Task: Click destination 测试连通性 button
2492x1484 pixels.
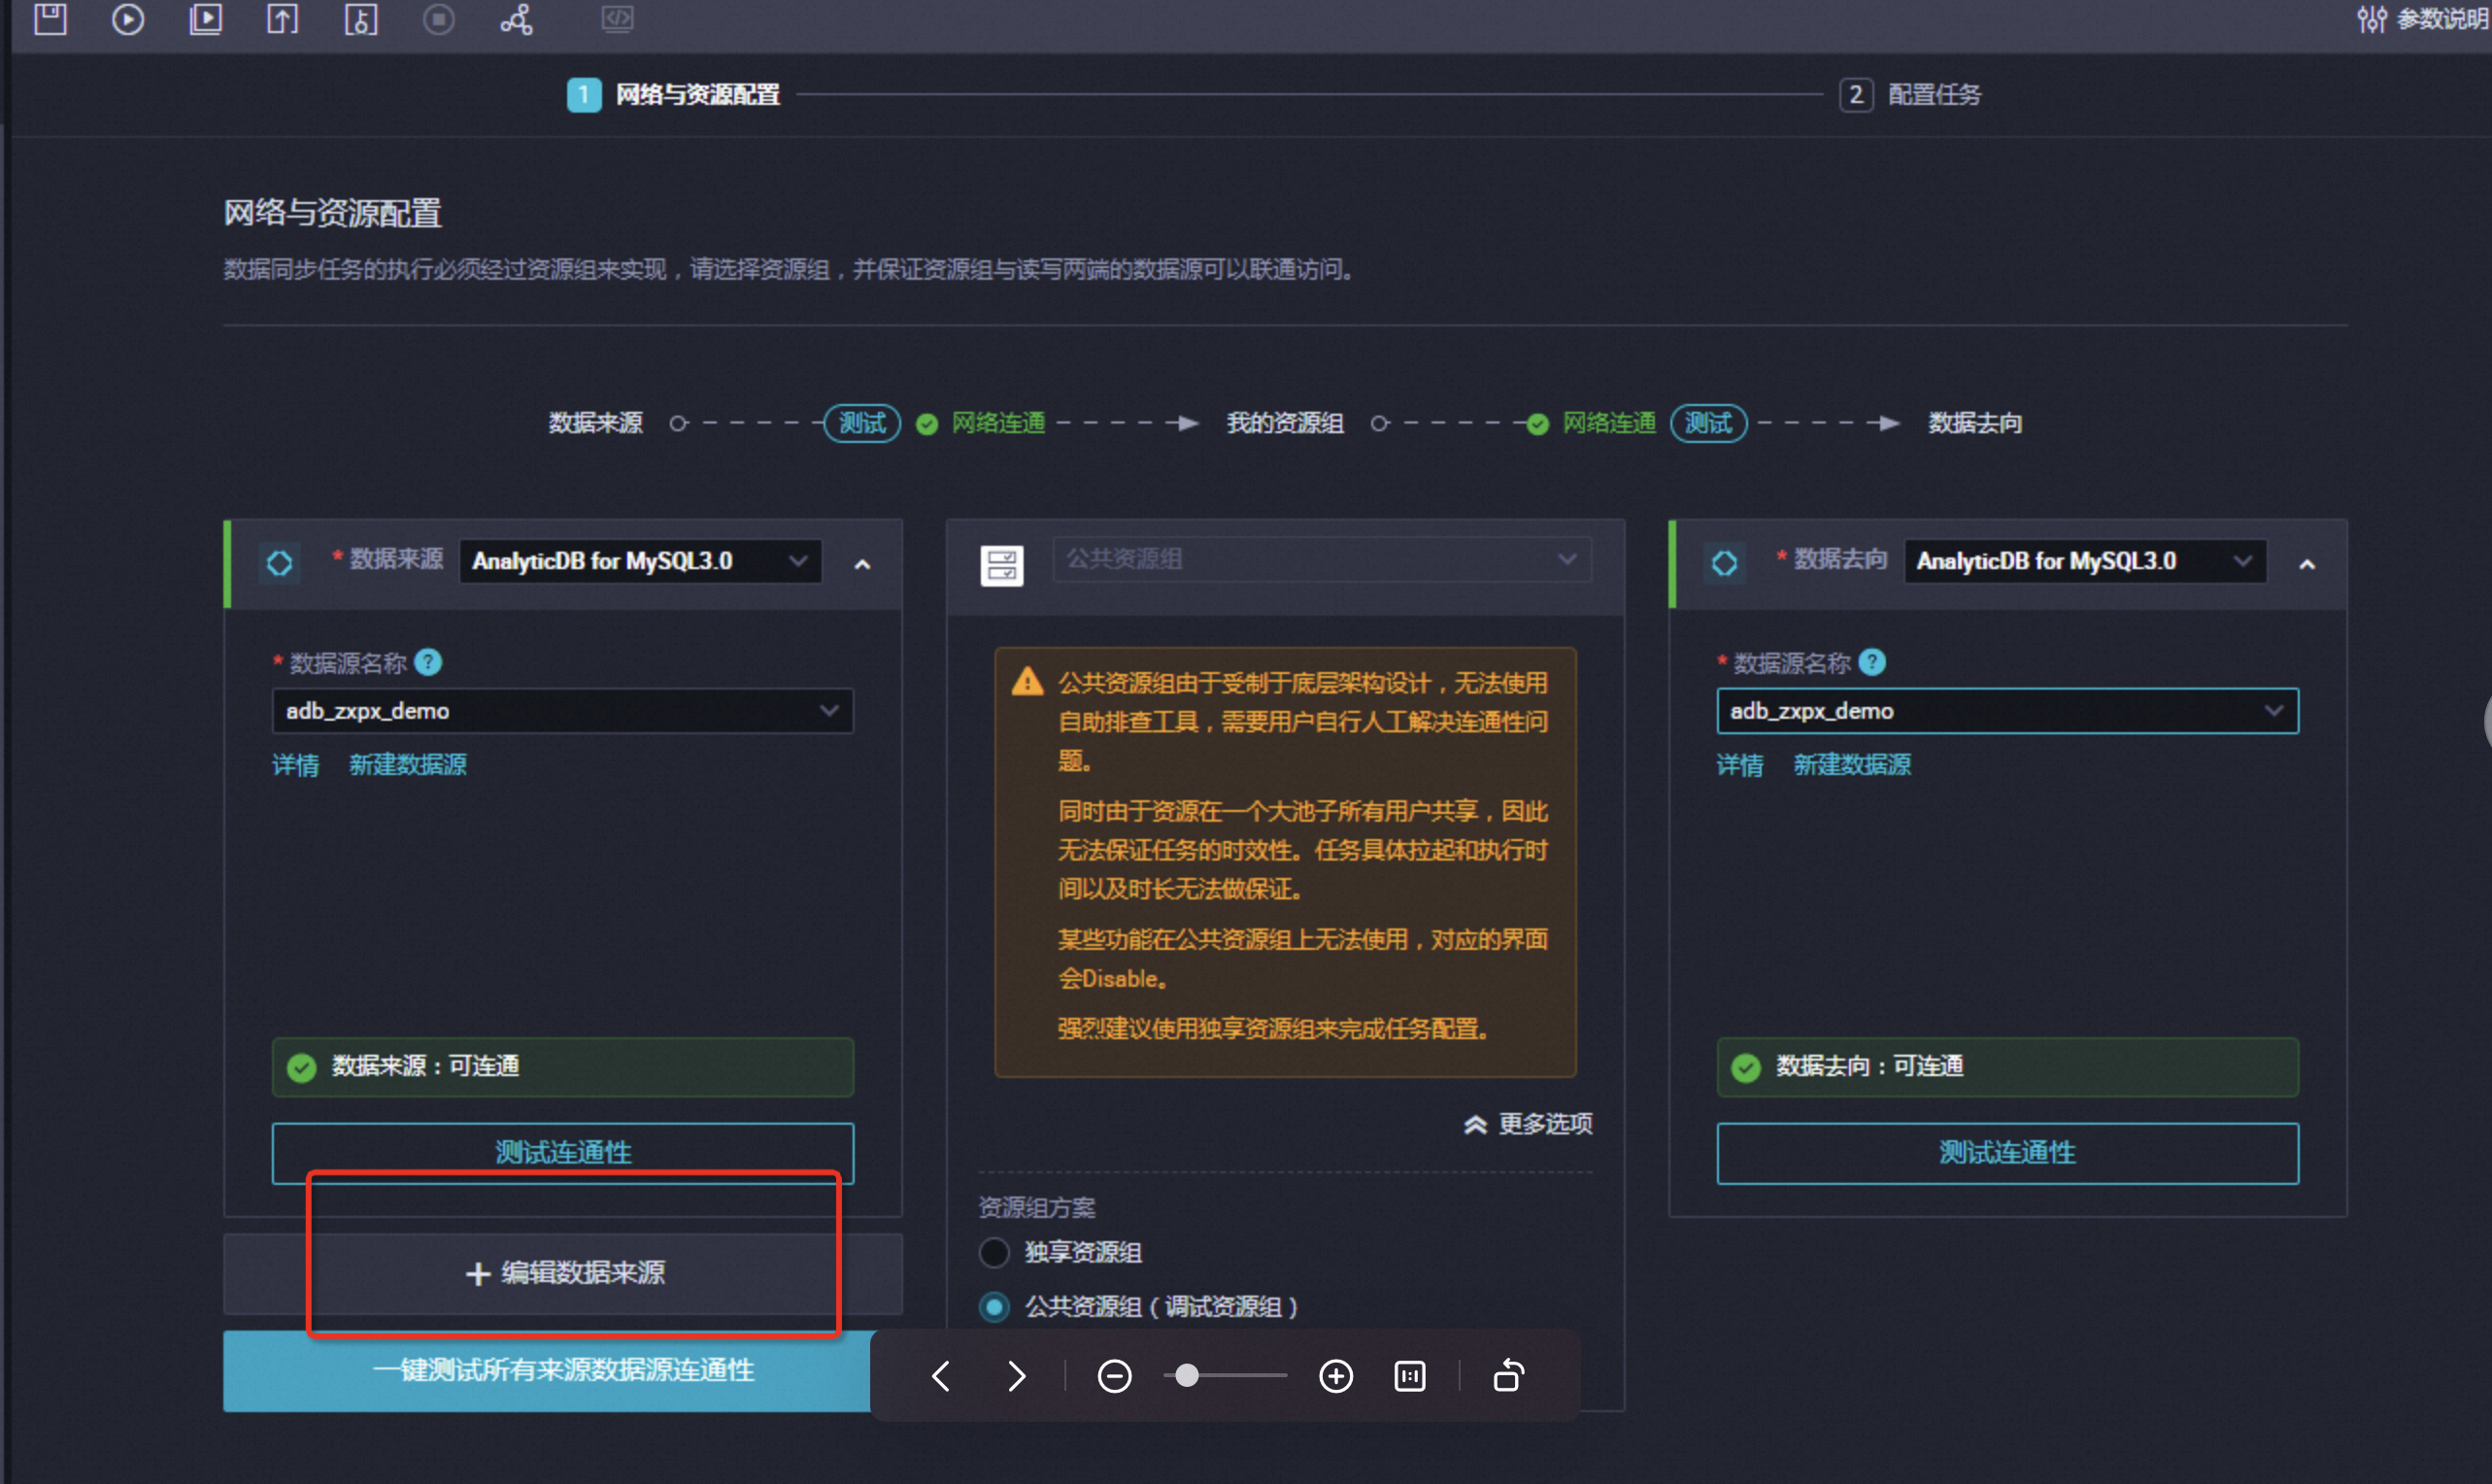Action: 2008,1153
